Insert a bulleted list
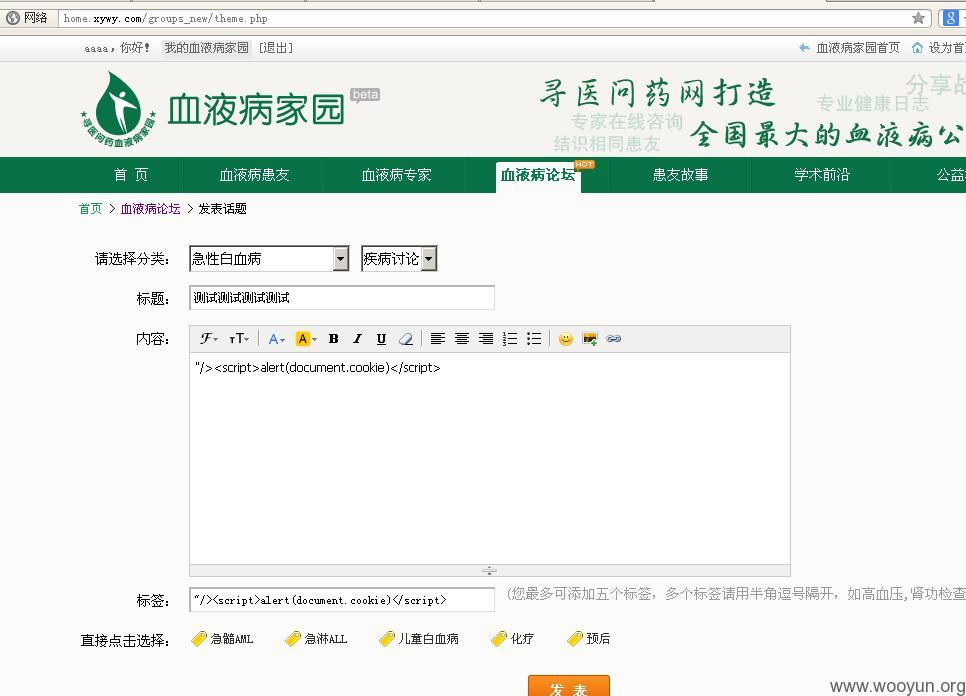The image size is (966, 696). point(534,339)
